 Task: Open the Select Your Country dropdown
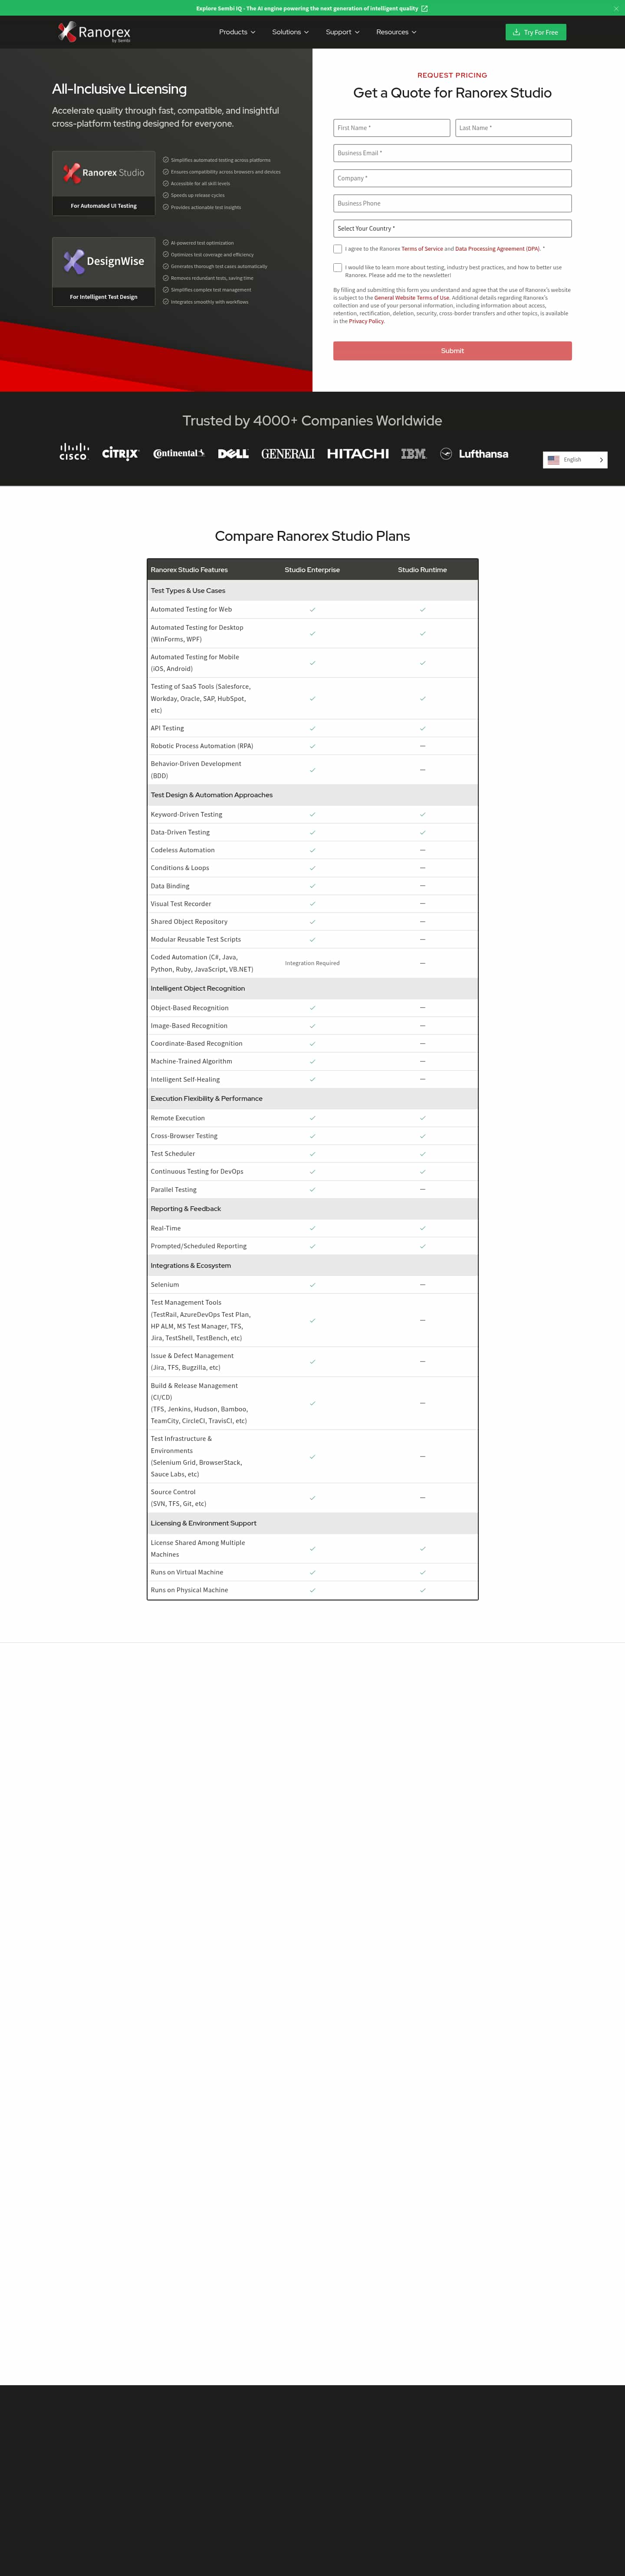coord(452,228)
